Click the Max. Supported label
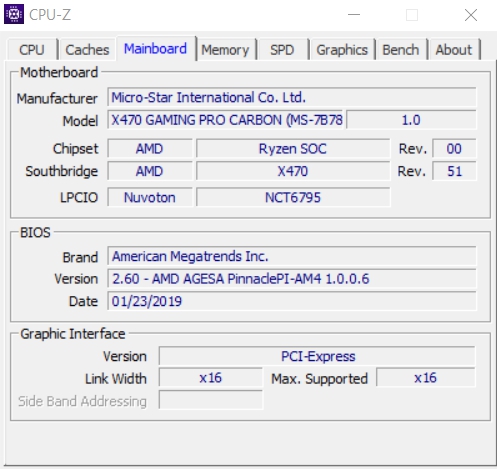497x469 pixels. point(319,379)
